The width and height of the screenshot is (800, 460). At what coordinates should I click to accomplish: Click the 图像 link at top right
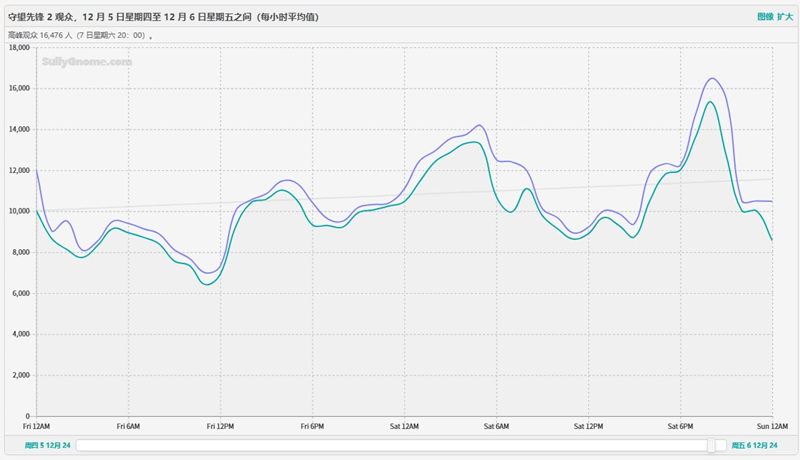coord(765,17)
